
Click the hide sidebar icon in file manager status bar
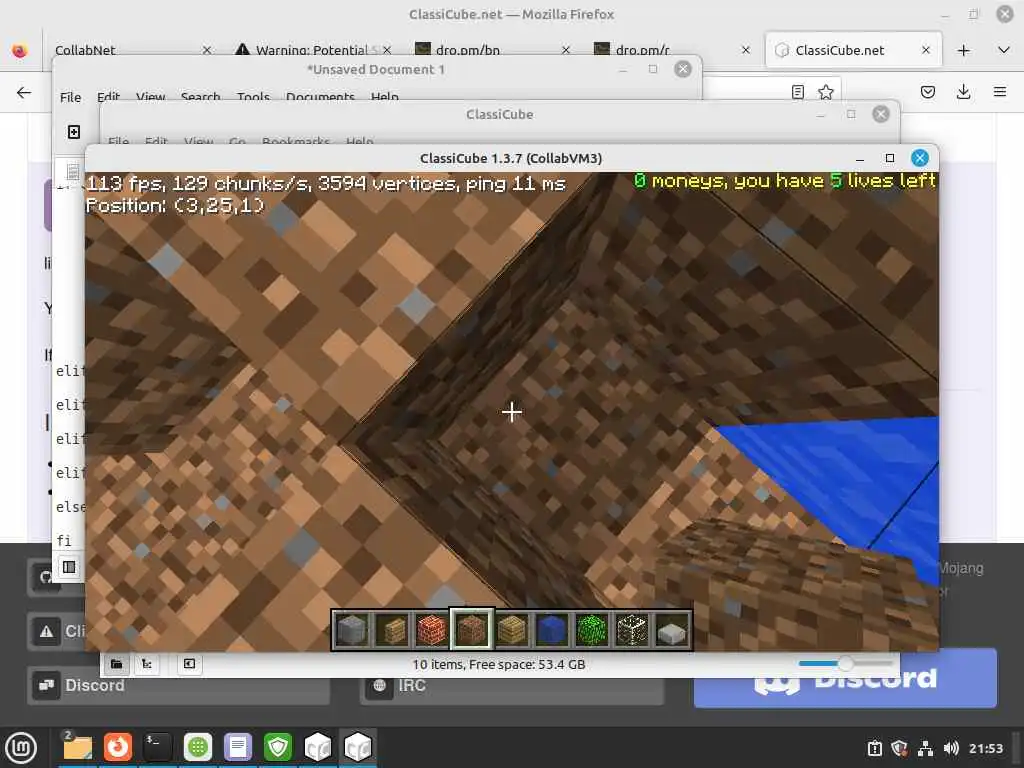189,664
